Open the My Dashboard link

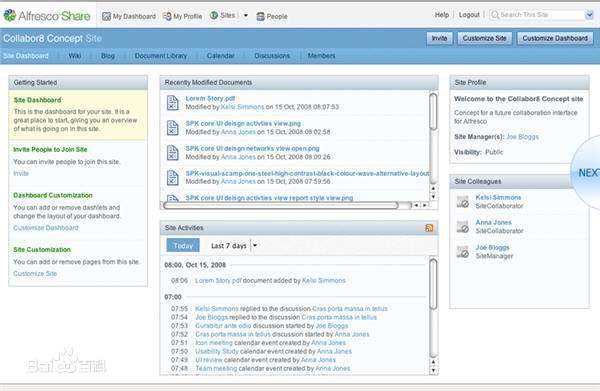pyautogui.click(x=134, y=16)
